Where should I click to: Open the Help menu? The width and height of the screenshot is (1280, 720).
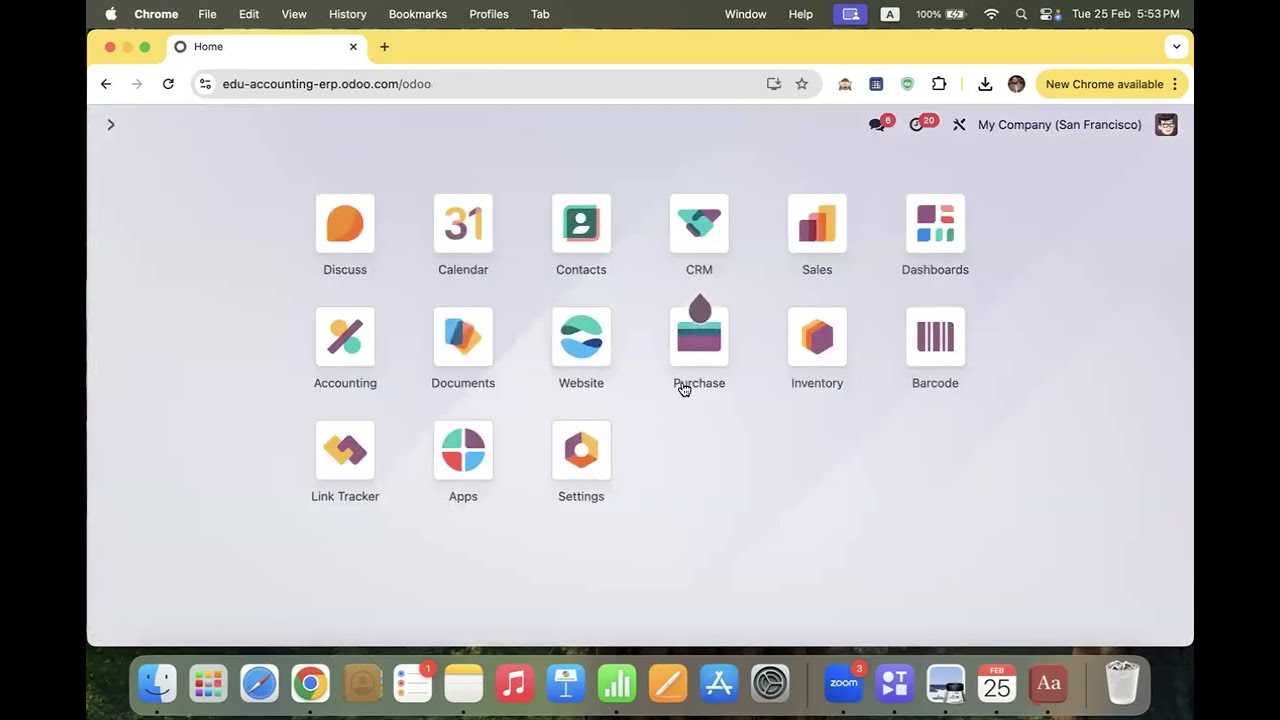(801, 14)
